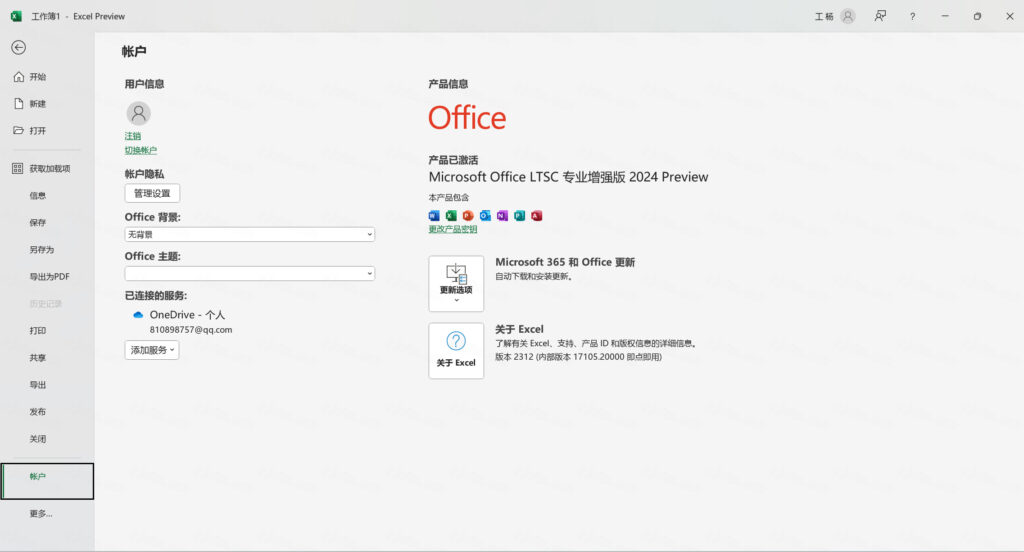The height and width of the screenshot is (552, 1024).
Task: Click the Publisher product icon
Action: tap(520, 216)
